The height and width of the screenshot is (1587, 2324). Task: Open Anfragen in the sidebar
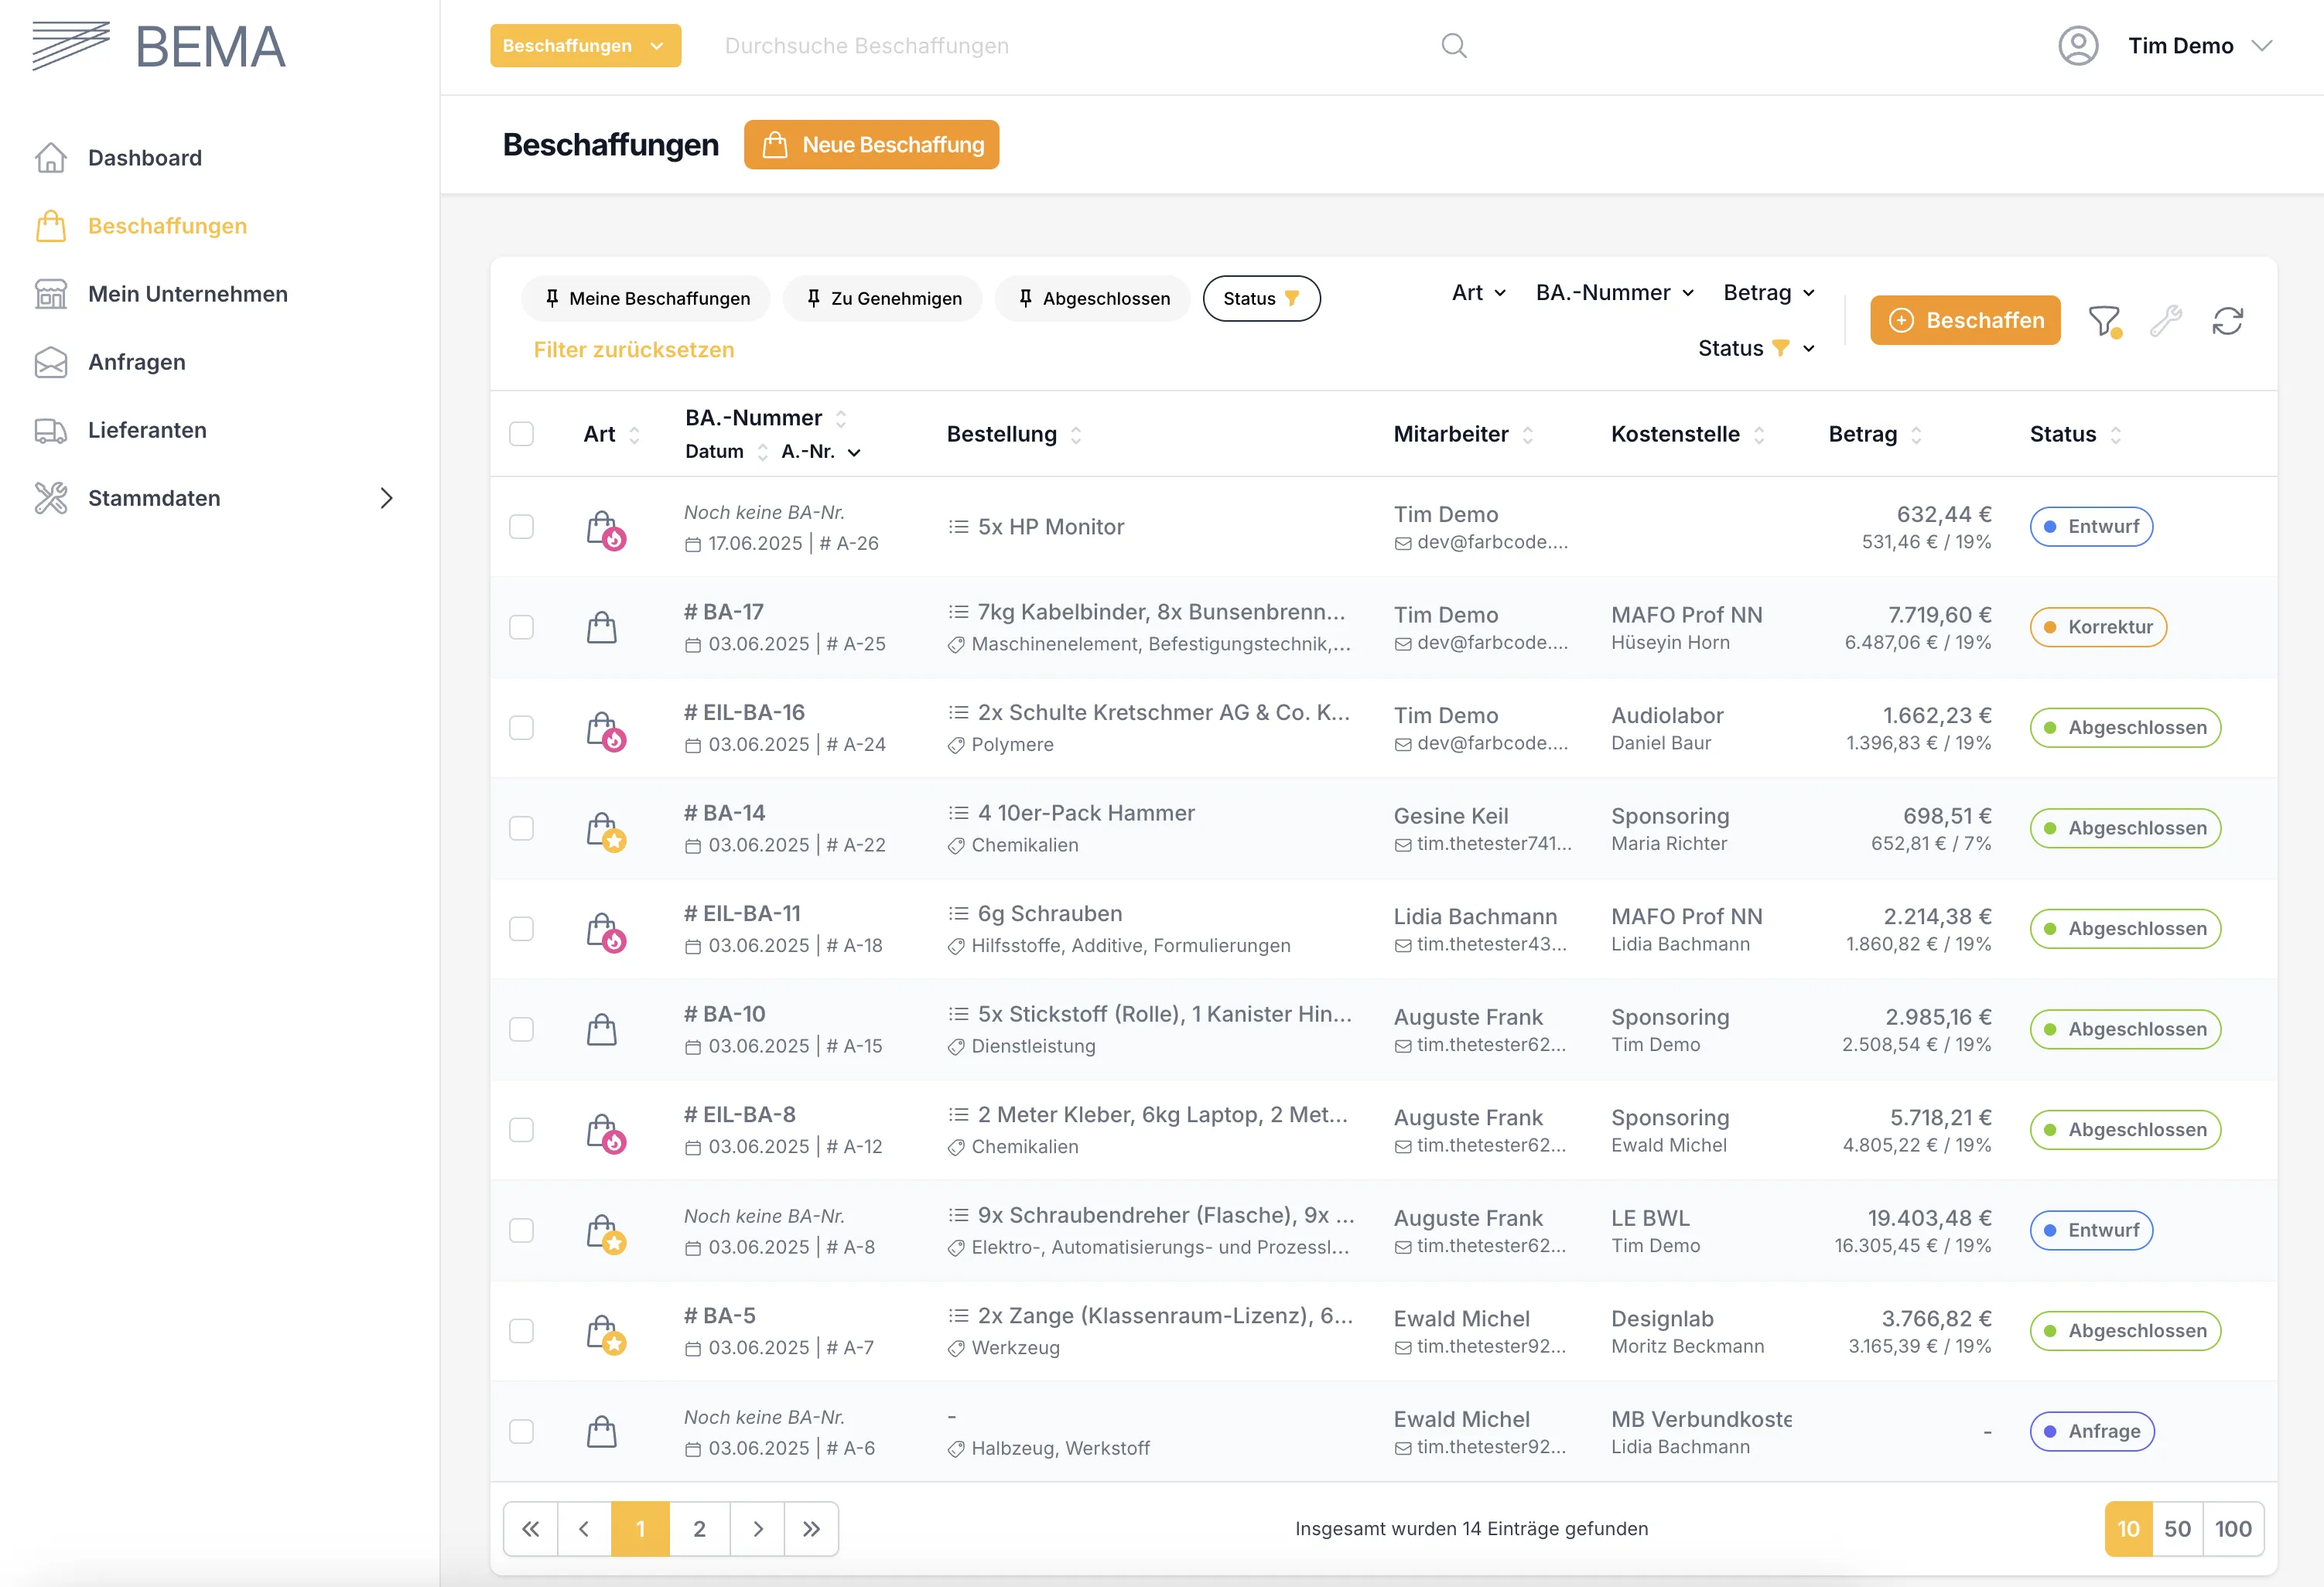pyautogui.click(x=137, y=362)
